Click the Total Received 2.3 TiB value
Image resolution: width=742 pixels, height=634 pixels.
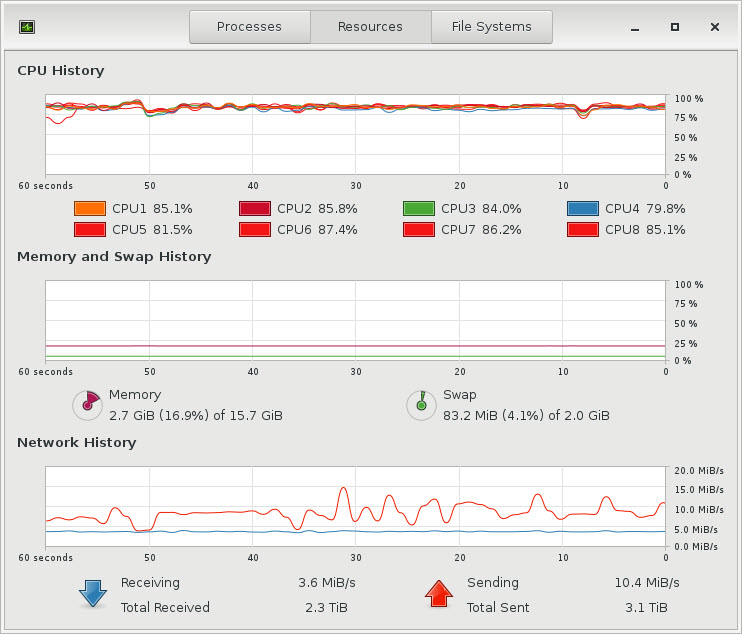[x=327, y=608]
